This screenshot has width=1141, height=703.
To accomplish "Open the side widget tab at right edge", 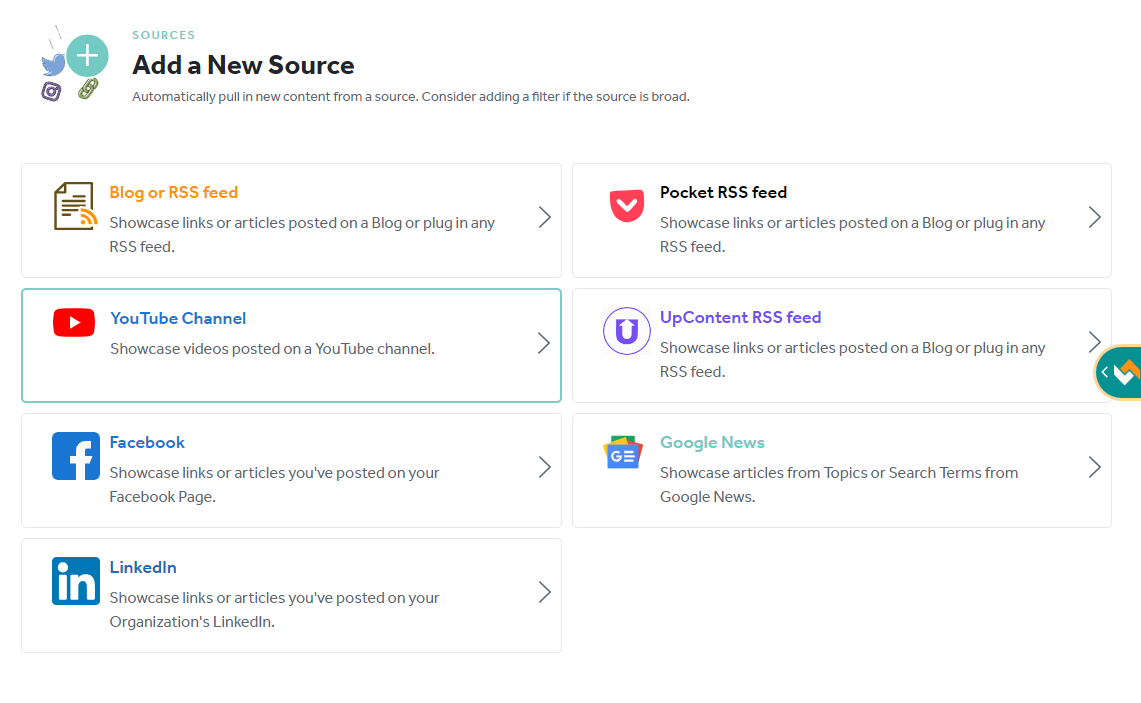I will 1118,373.
